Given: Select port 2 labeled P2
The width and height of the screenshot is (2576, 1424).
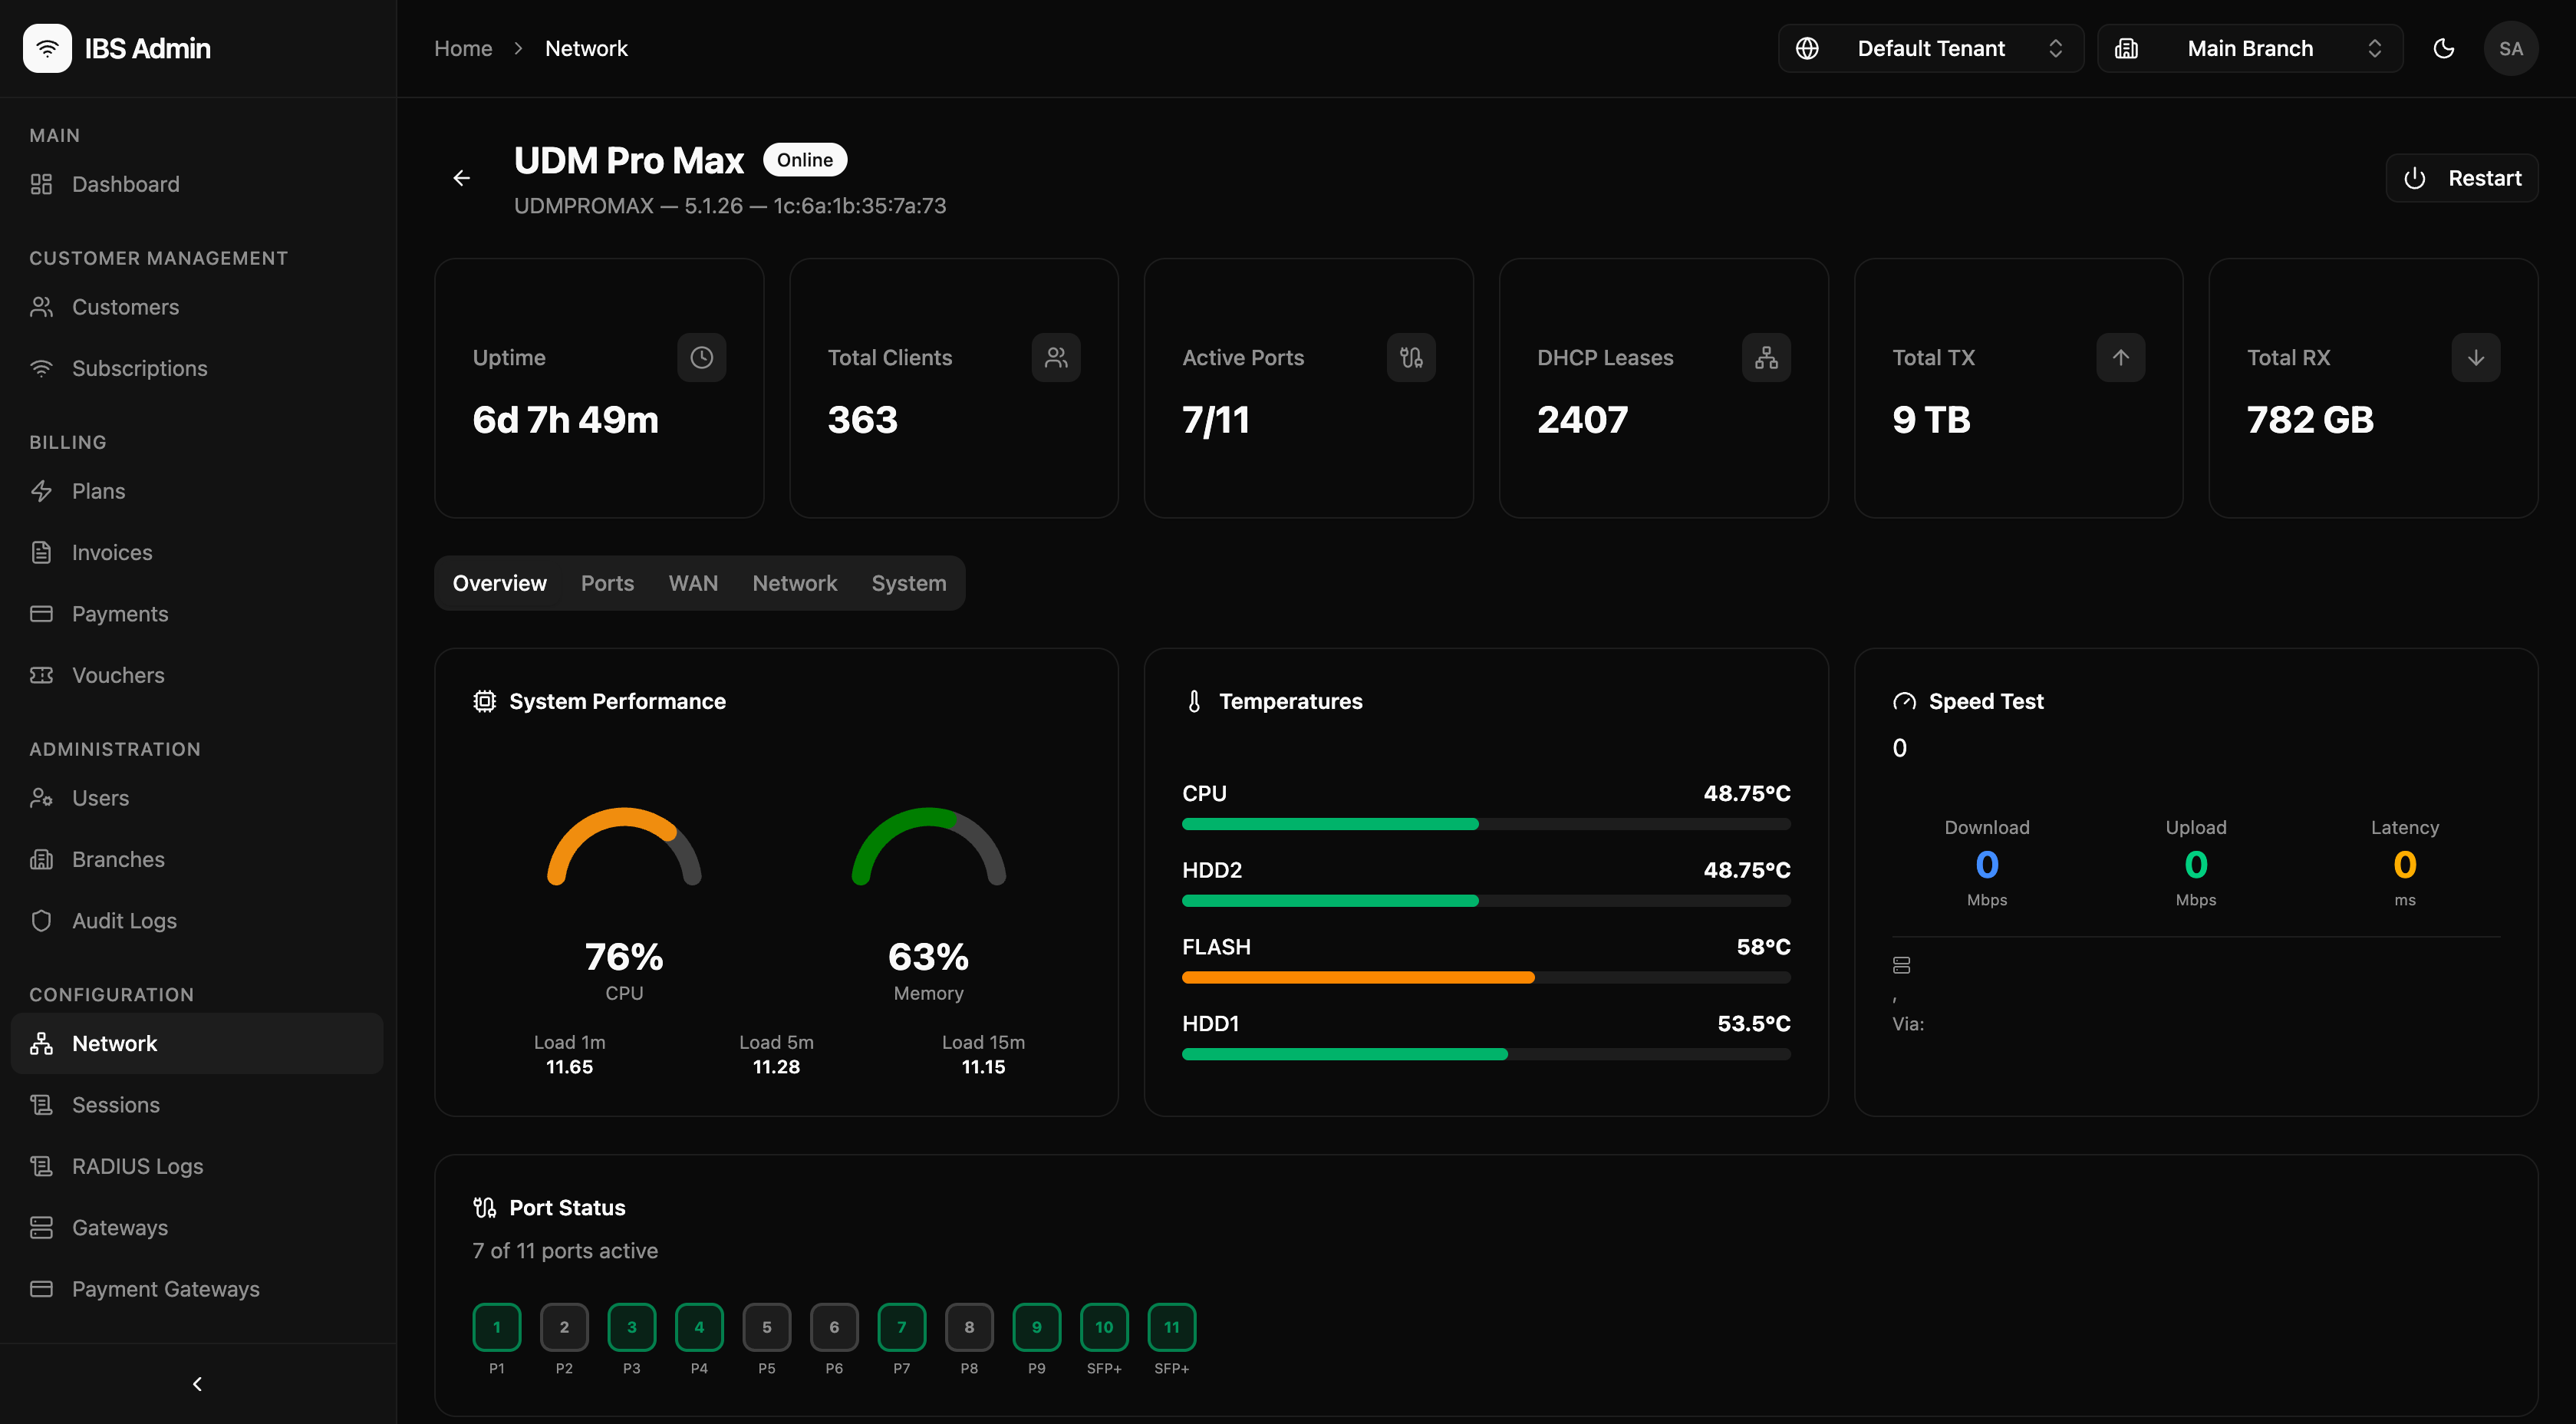Looking at the screenshot, I should click(564, 1327).
